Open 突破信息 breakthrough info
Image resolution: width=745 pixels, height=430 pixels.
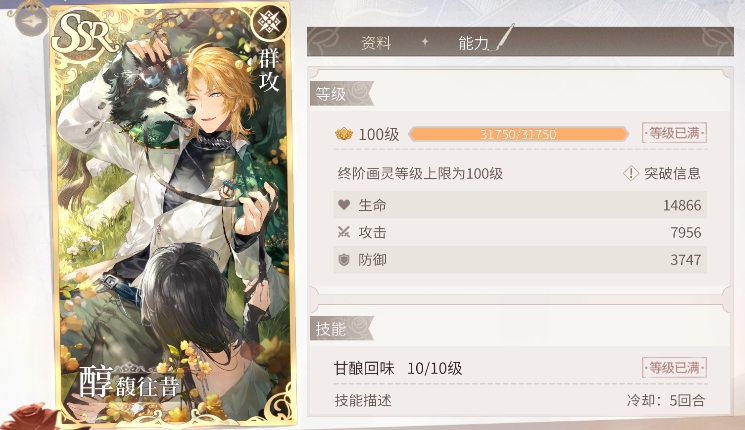672,173
